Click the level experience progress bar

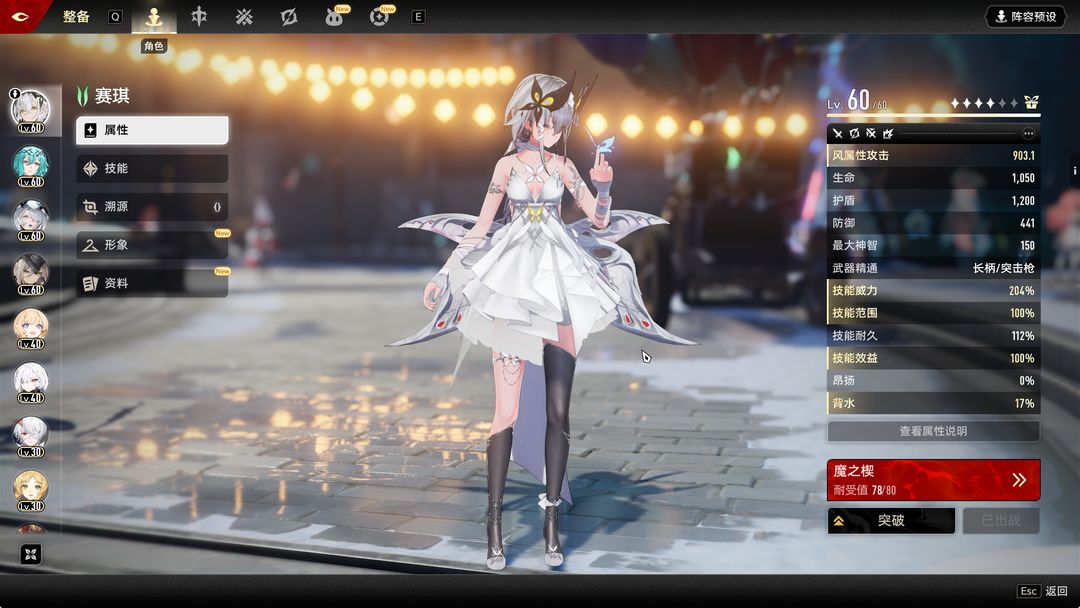click(x=933, y=114)
